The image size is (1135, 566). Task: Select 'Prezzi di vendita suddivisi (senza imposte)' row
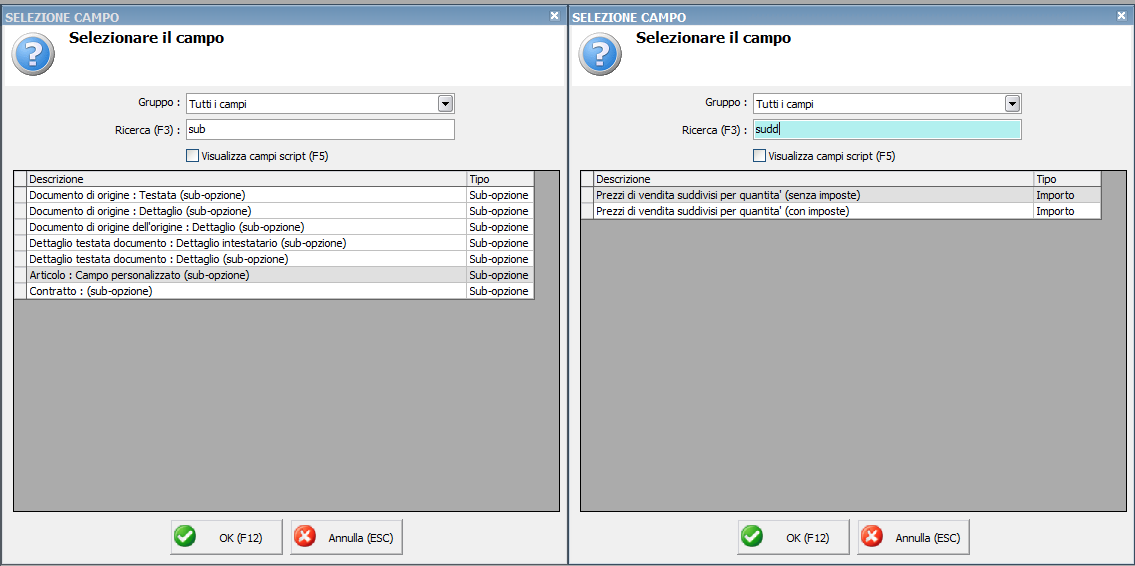842,195
